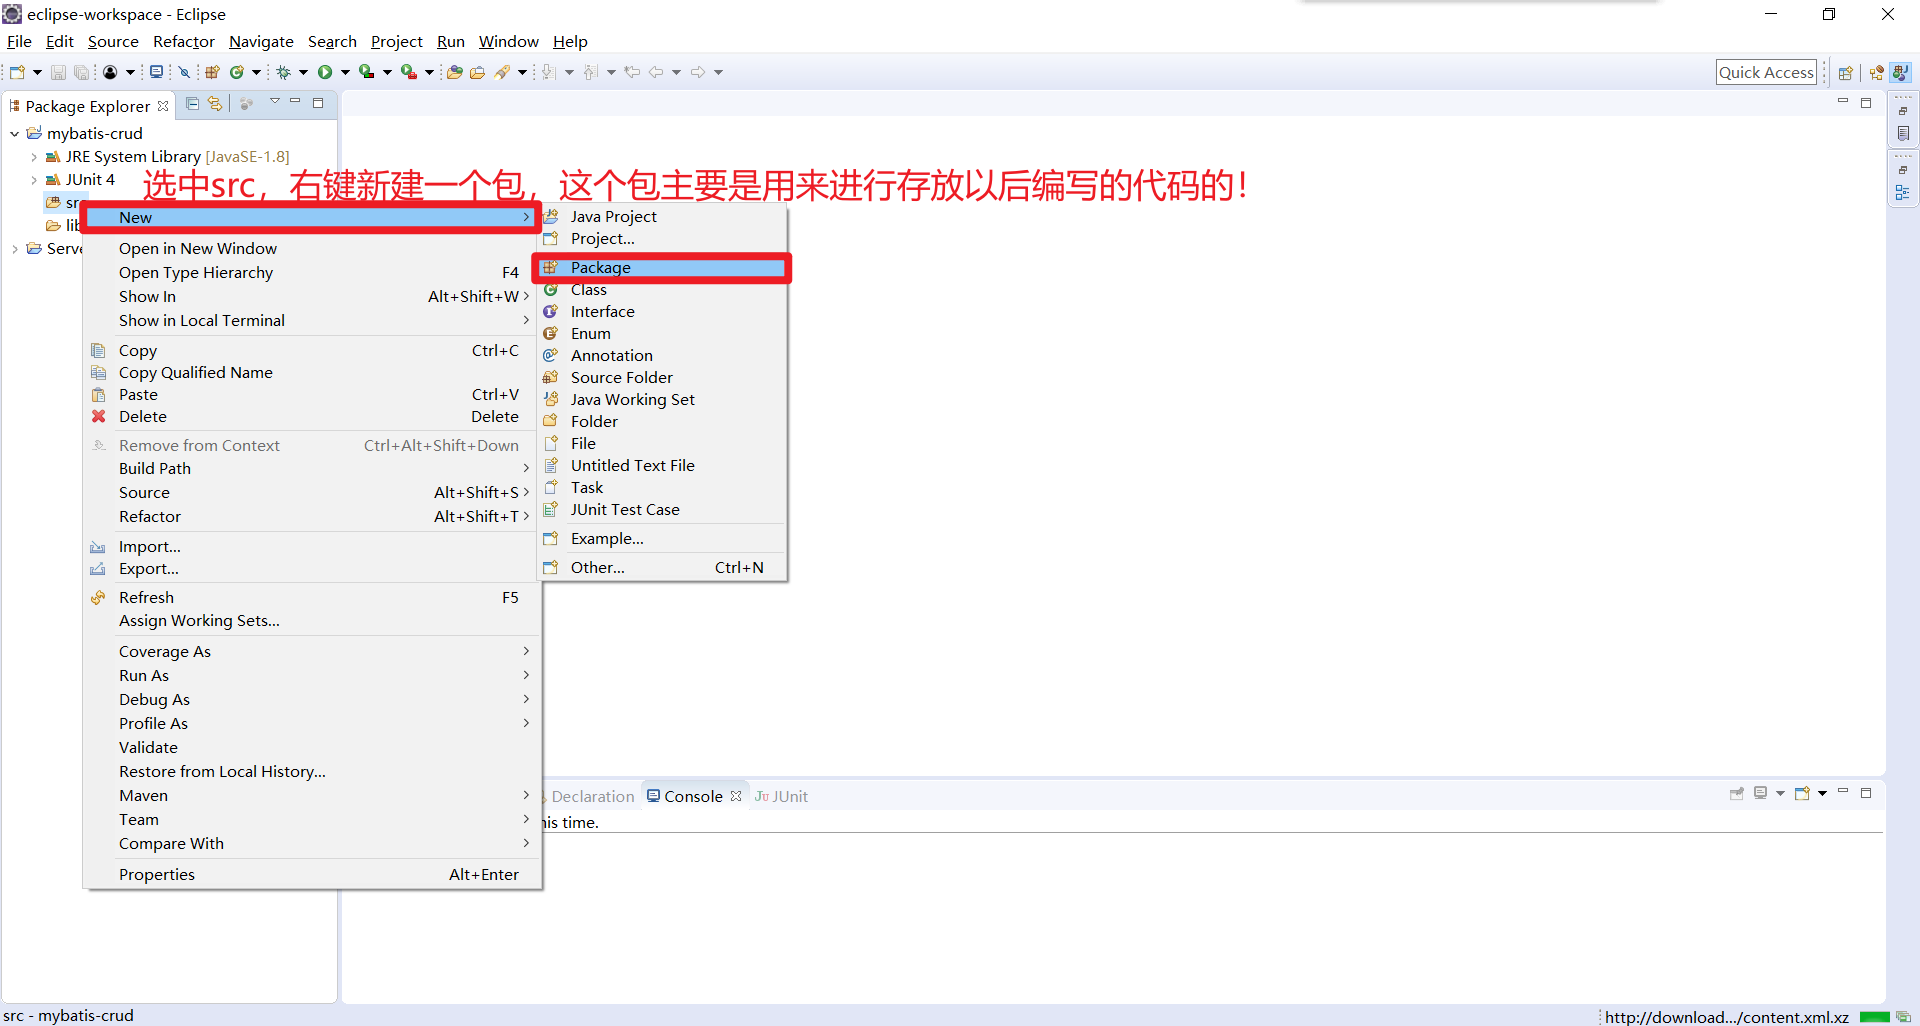Switch to the JUnit tab
The image size is (1920, 1026).
pyautogui.click(x=781, y=796)
